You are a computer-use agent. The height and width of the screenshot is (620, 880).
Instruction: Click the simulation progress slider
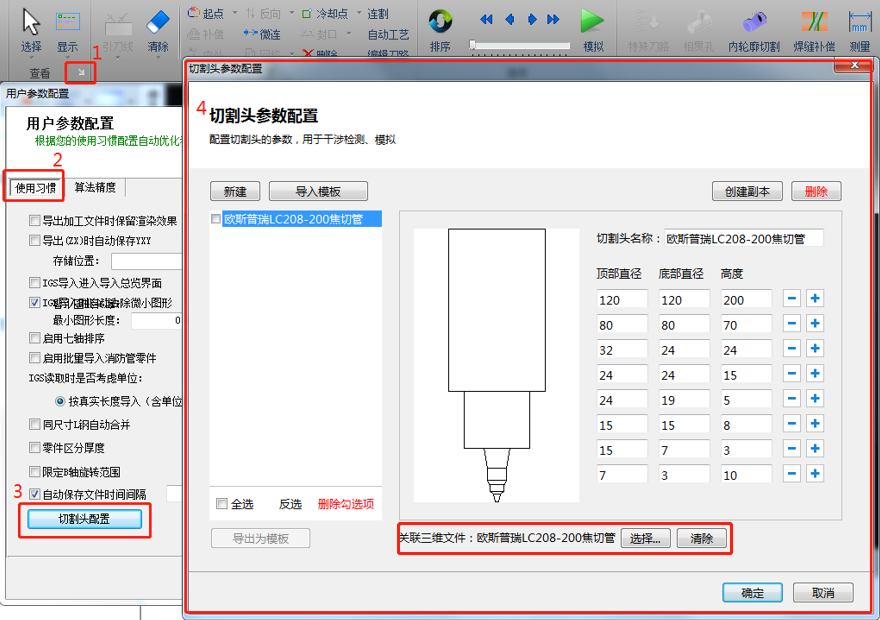pyautogui.click(x=520, y=45)
